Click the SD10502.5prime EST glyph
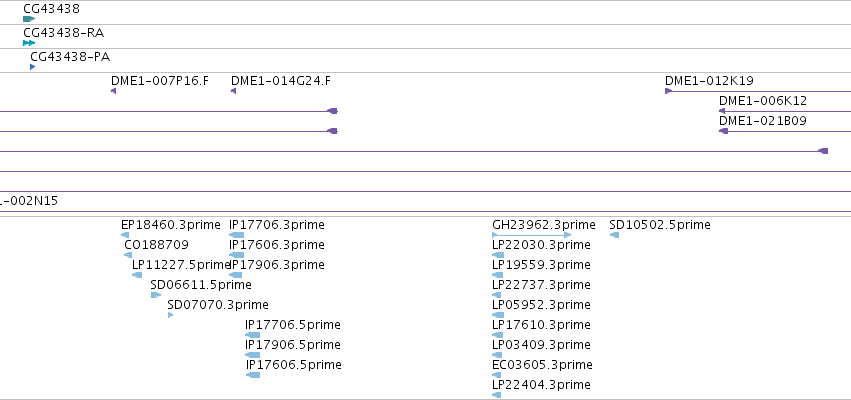The height and width of the screenshot is (400, 851). pyautogui.click(x=614, y=235)
